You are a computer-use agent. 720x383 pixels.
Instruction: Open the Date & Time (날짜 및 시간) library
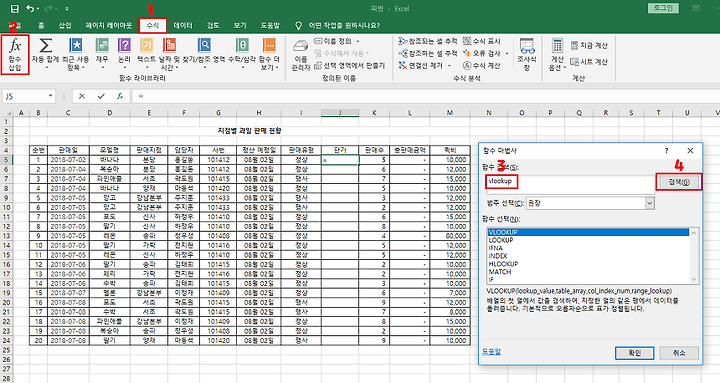pos(169,54)
